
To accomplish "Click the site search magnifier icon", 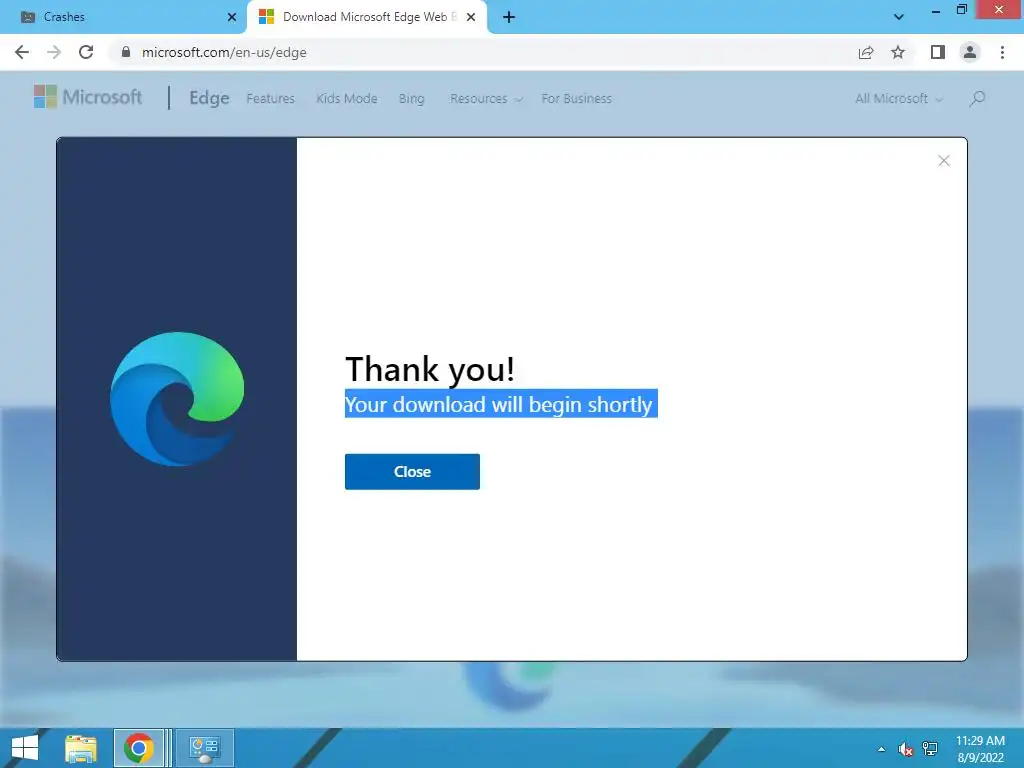I will [977, 99].
